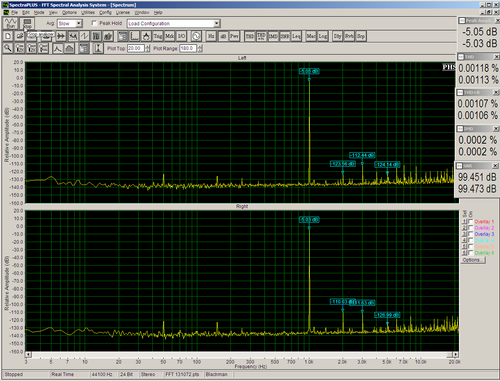Click the flame-shaped toolbar icon
This screenshot has width=500, height=381.
coord(146,36)
